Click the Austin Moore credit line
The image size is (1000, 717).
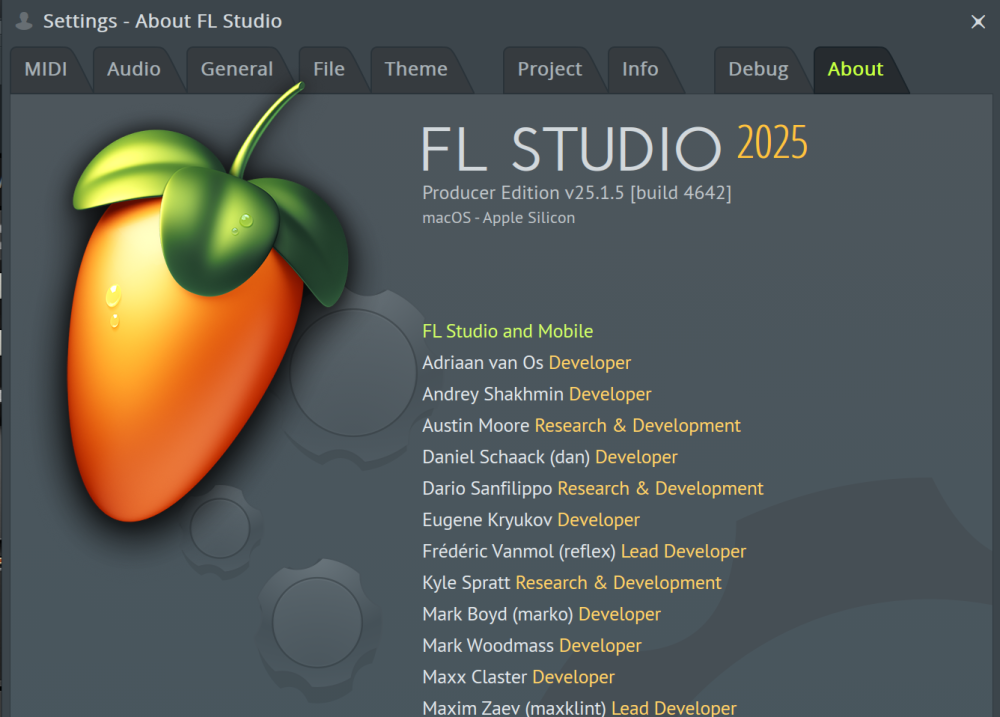tap(581, 425)
